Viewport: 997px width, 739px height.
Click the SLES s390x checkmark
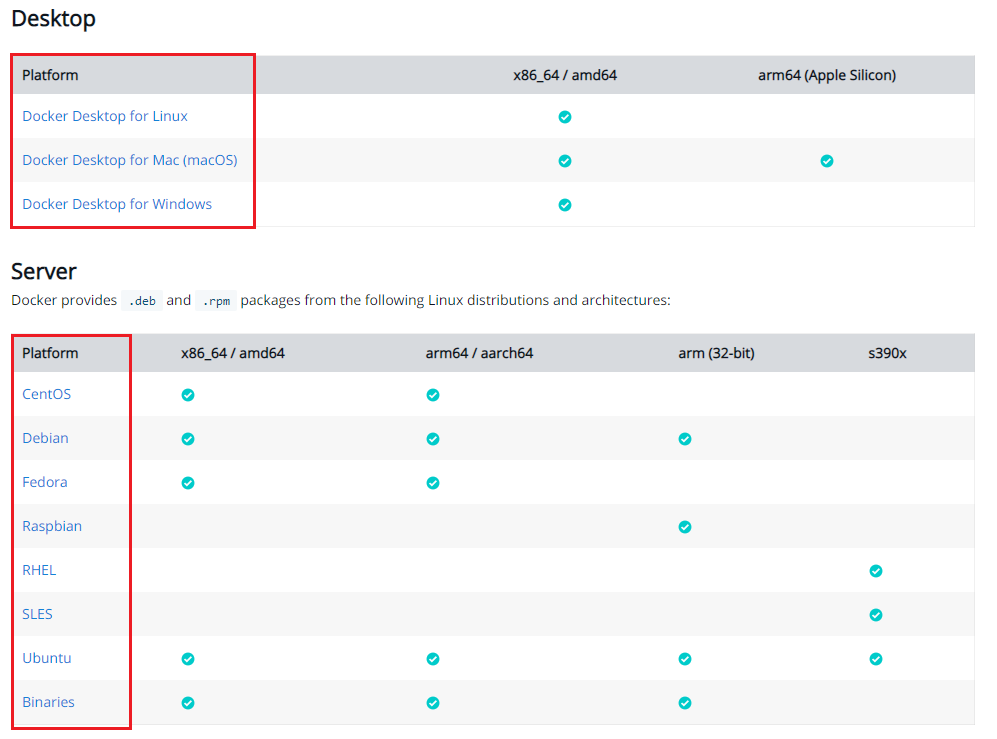click(876, 614)
